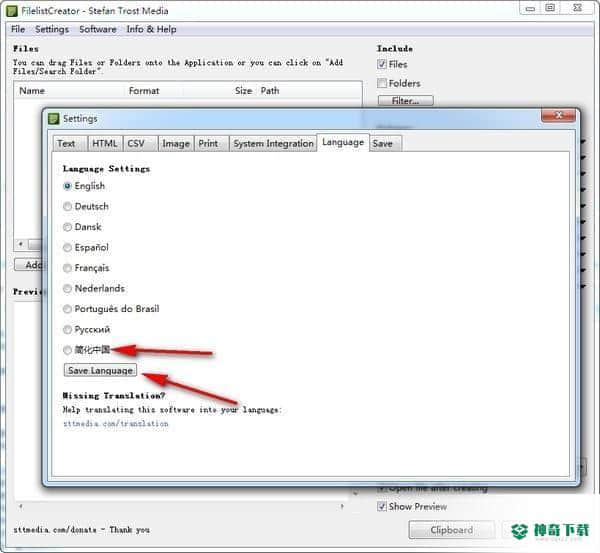Click the file list left scroll arrow
Screen dimensions: 600x553
[21, 244]
